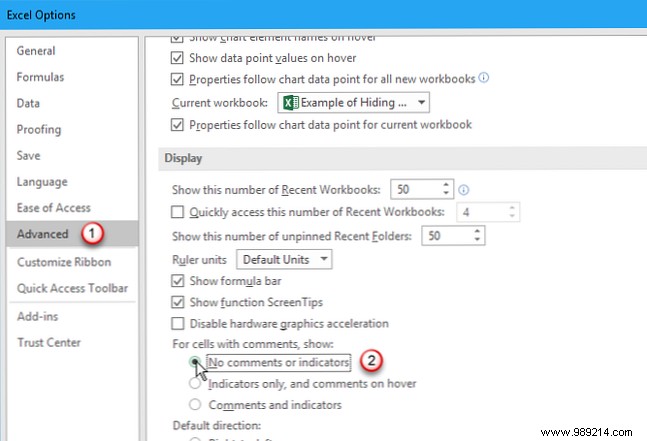
Task: Click the Default direction label
Action: pyautogui.click(x=217, y=425)
